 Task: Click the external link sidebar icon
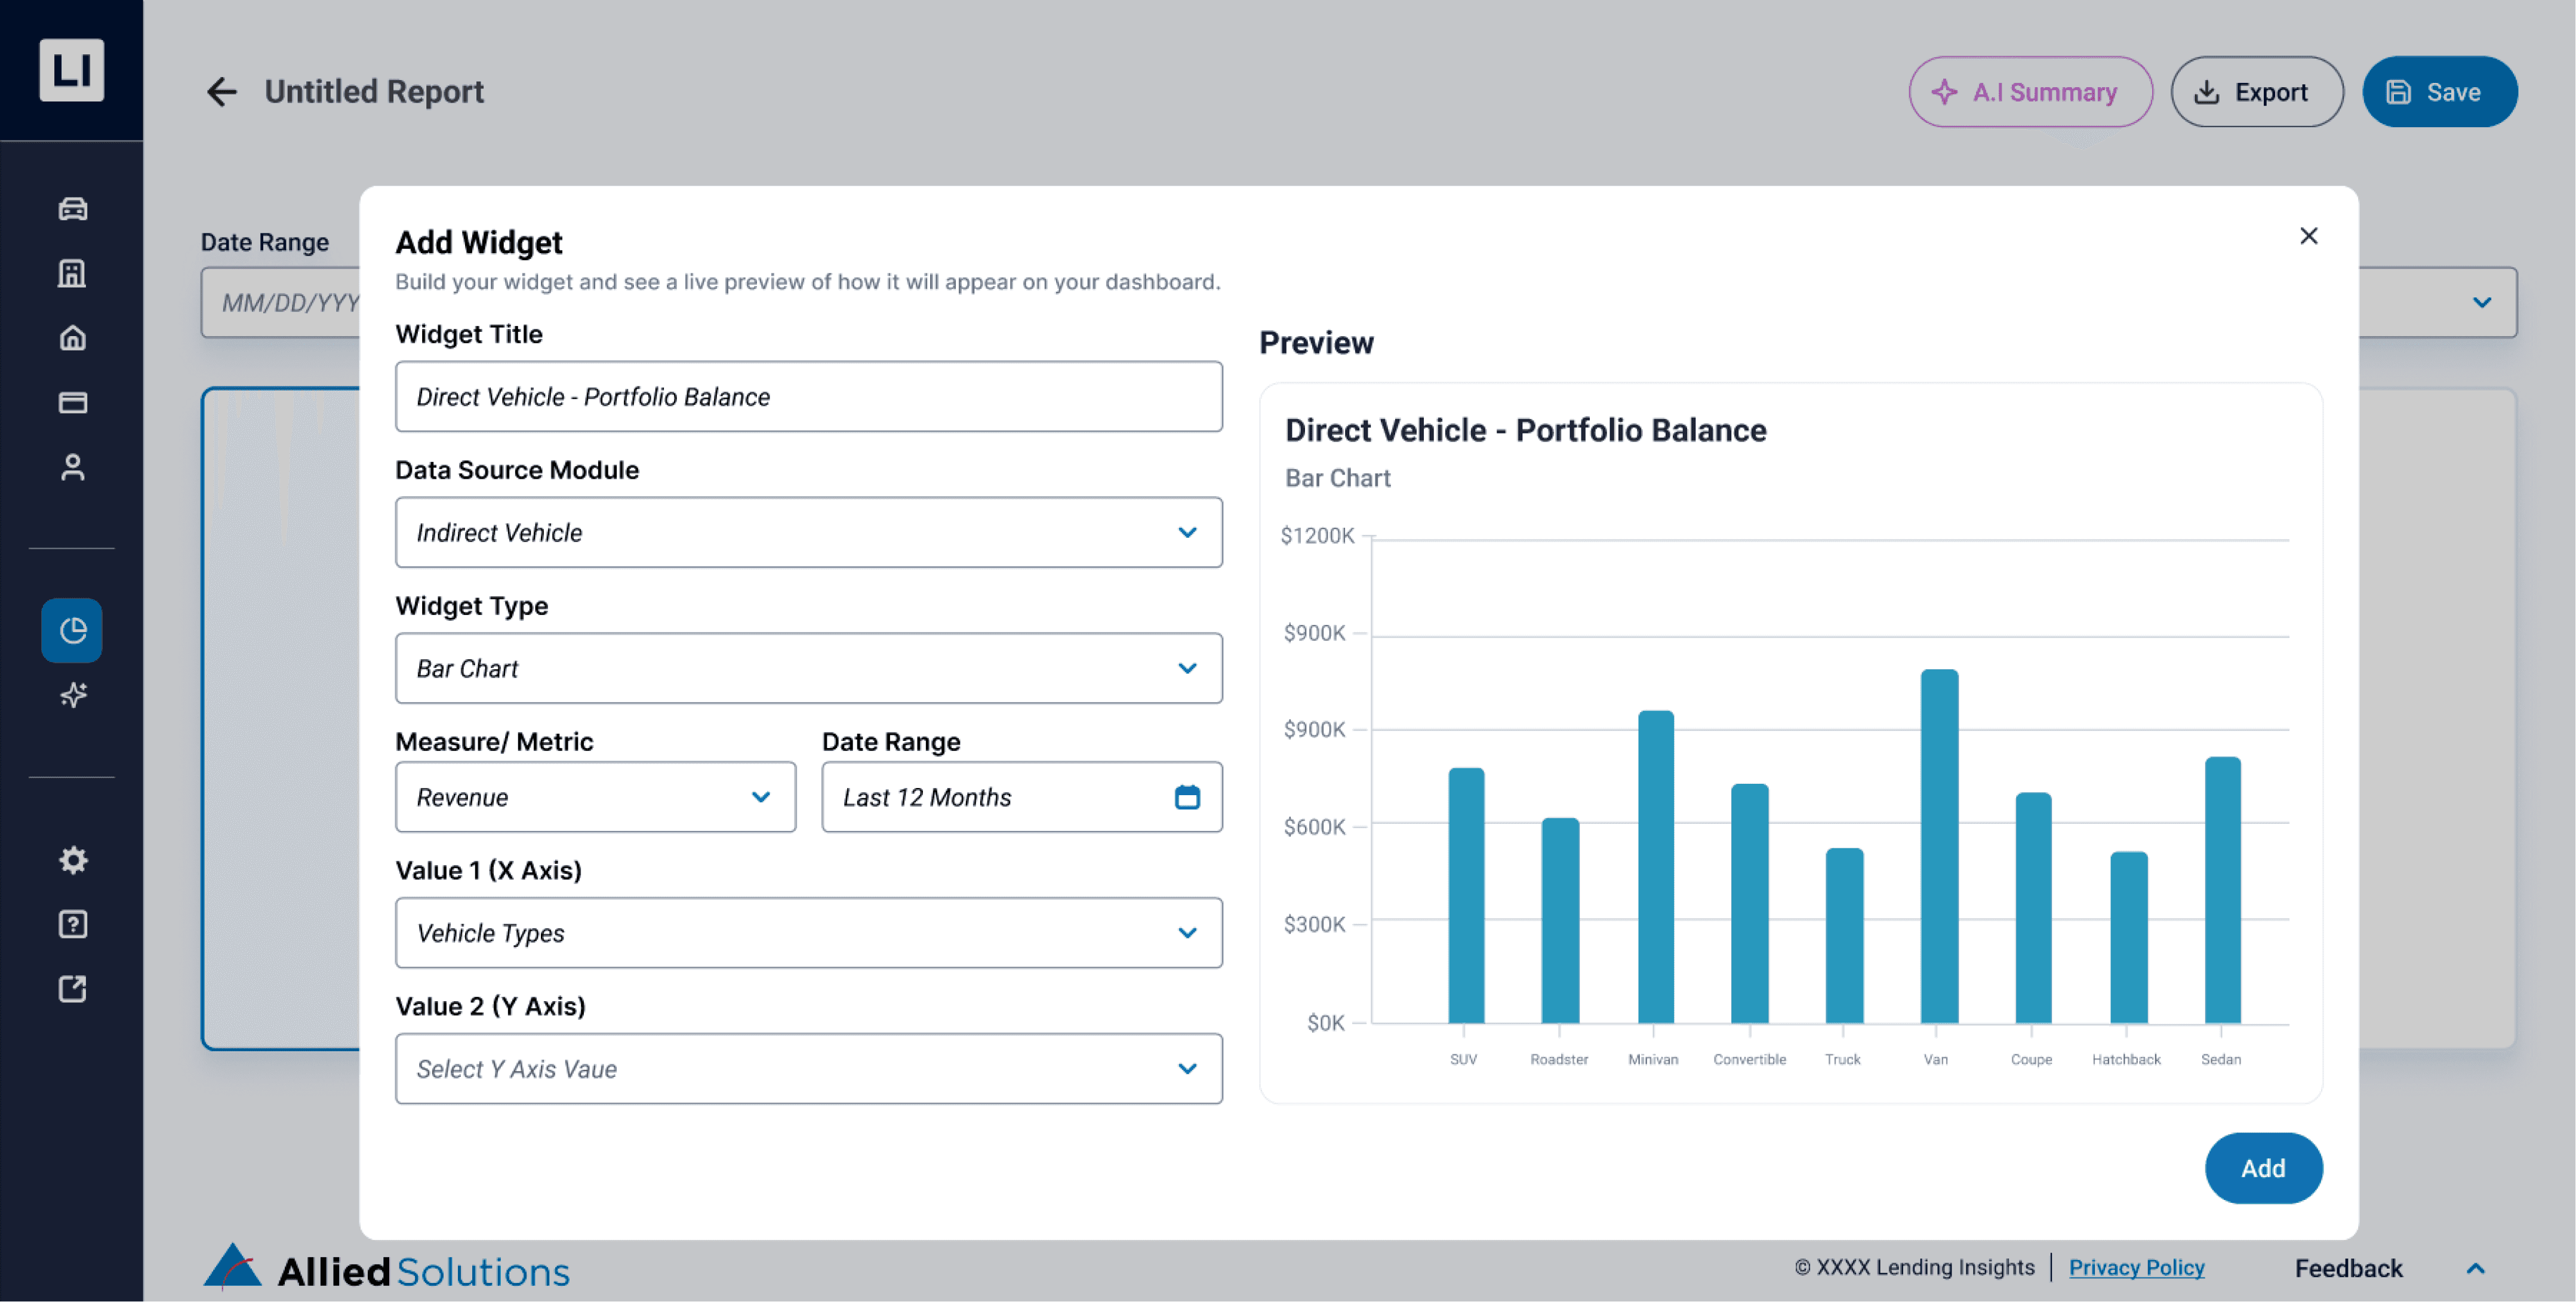[72, 989]
